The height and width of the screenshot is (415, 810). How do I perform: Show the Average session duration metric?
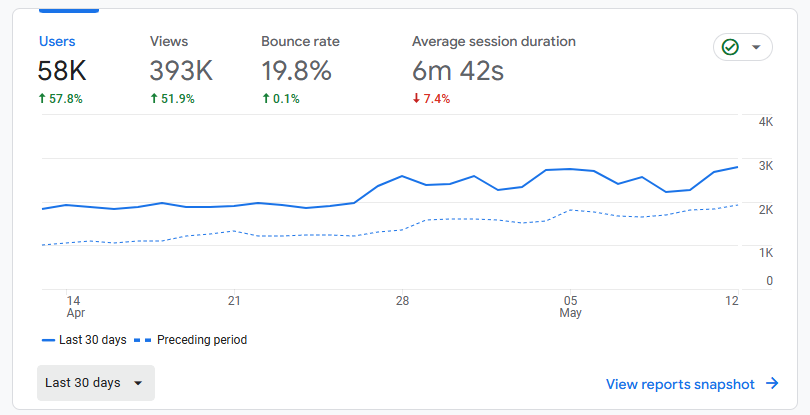pyautogui.click(x=493, y=42)
